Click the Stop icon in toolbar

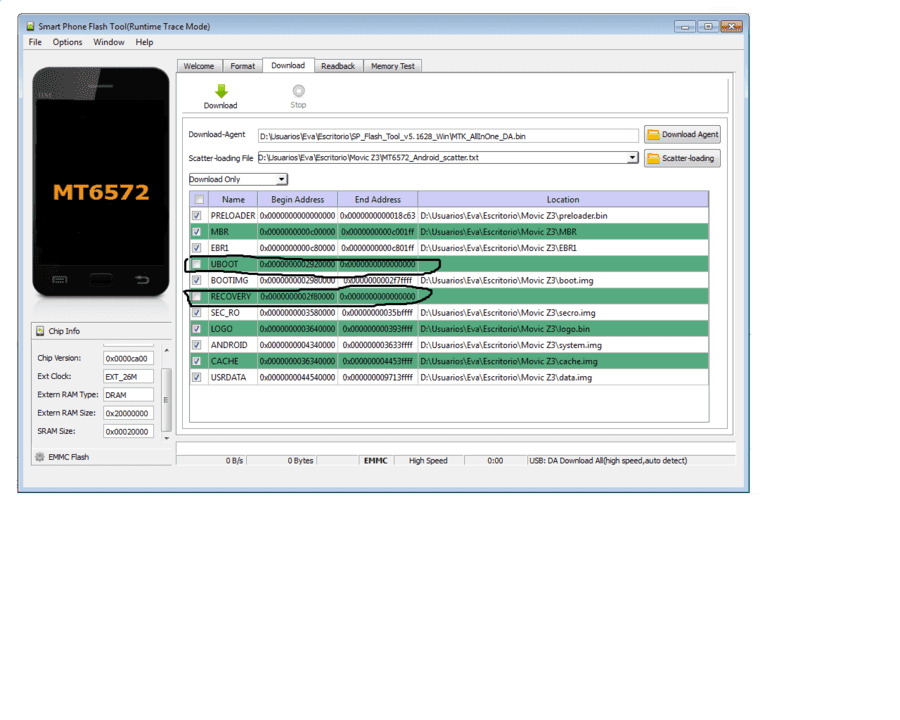click(x=298, y=91)
